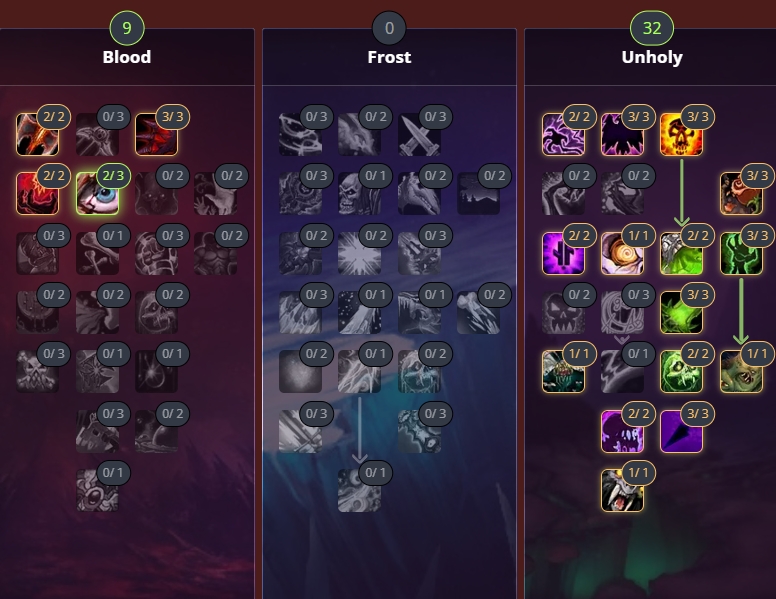Click the 0 points counter above Frost

389,28
